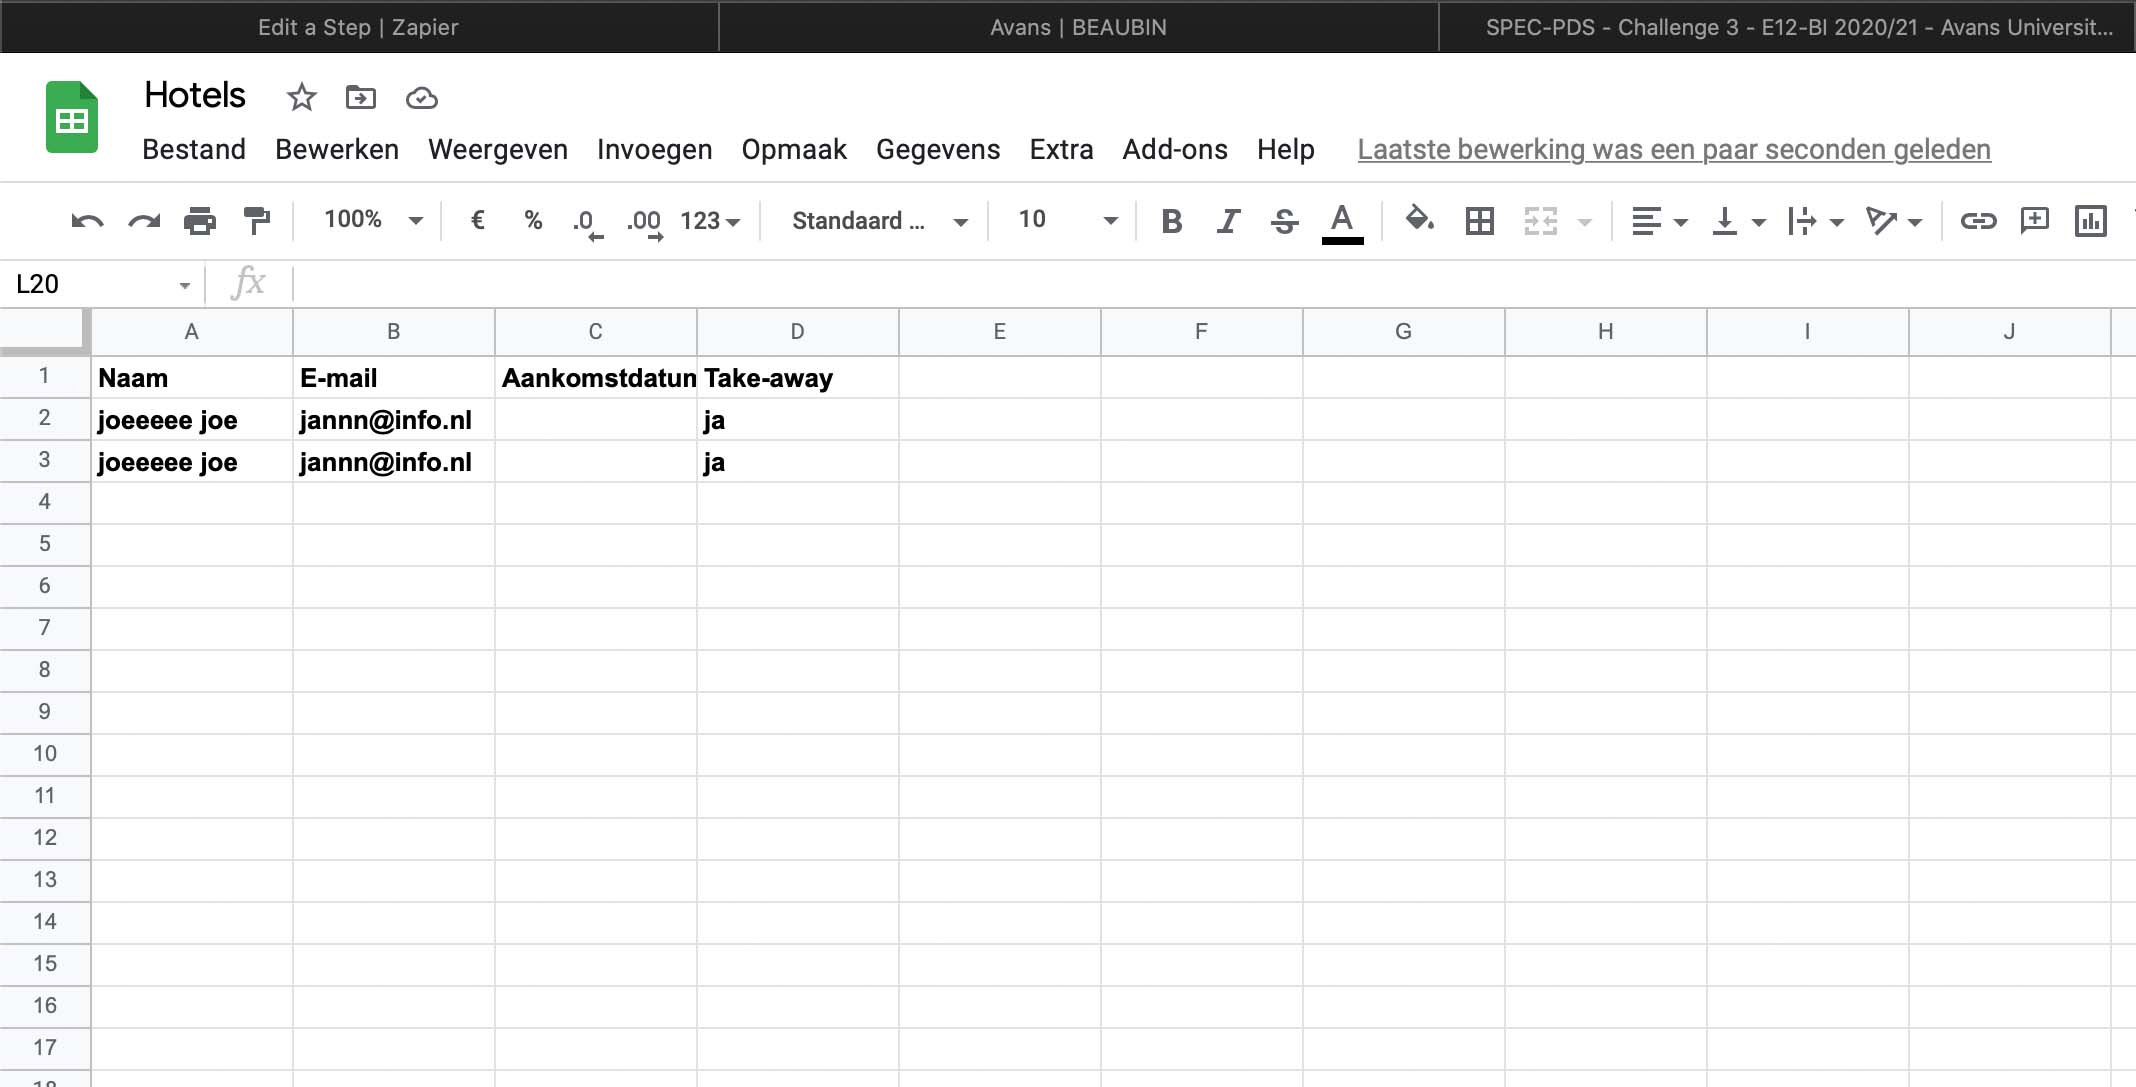Open text color picker
Viewport: 2136px width, 1087px height.
(x=1342, y=222)
